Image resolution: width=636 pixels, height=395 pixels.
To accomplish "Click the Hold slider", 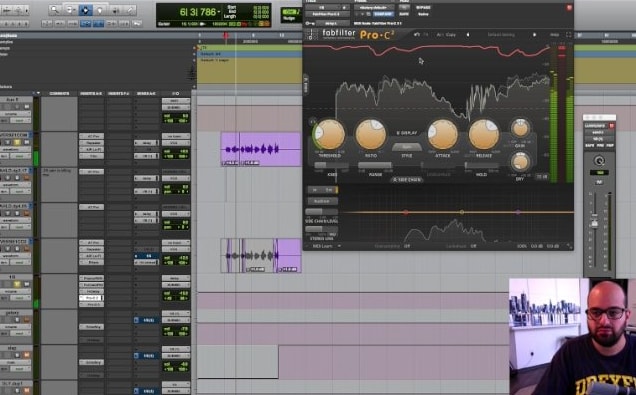I will click(481, 166).
